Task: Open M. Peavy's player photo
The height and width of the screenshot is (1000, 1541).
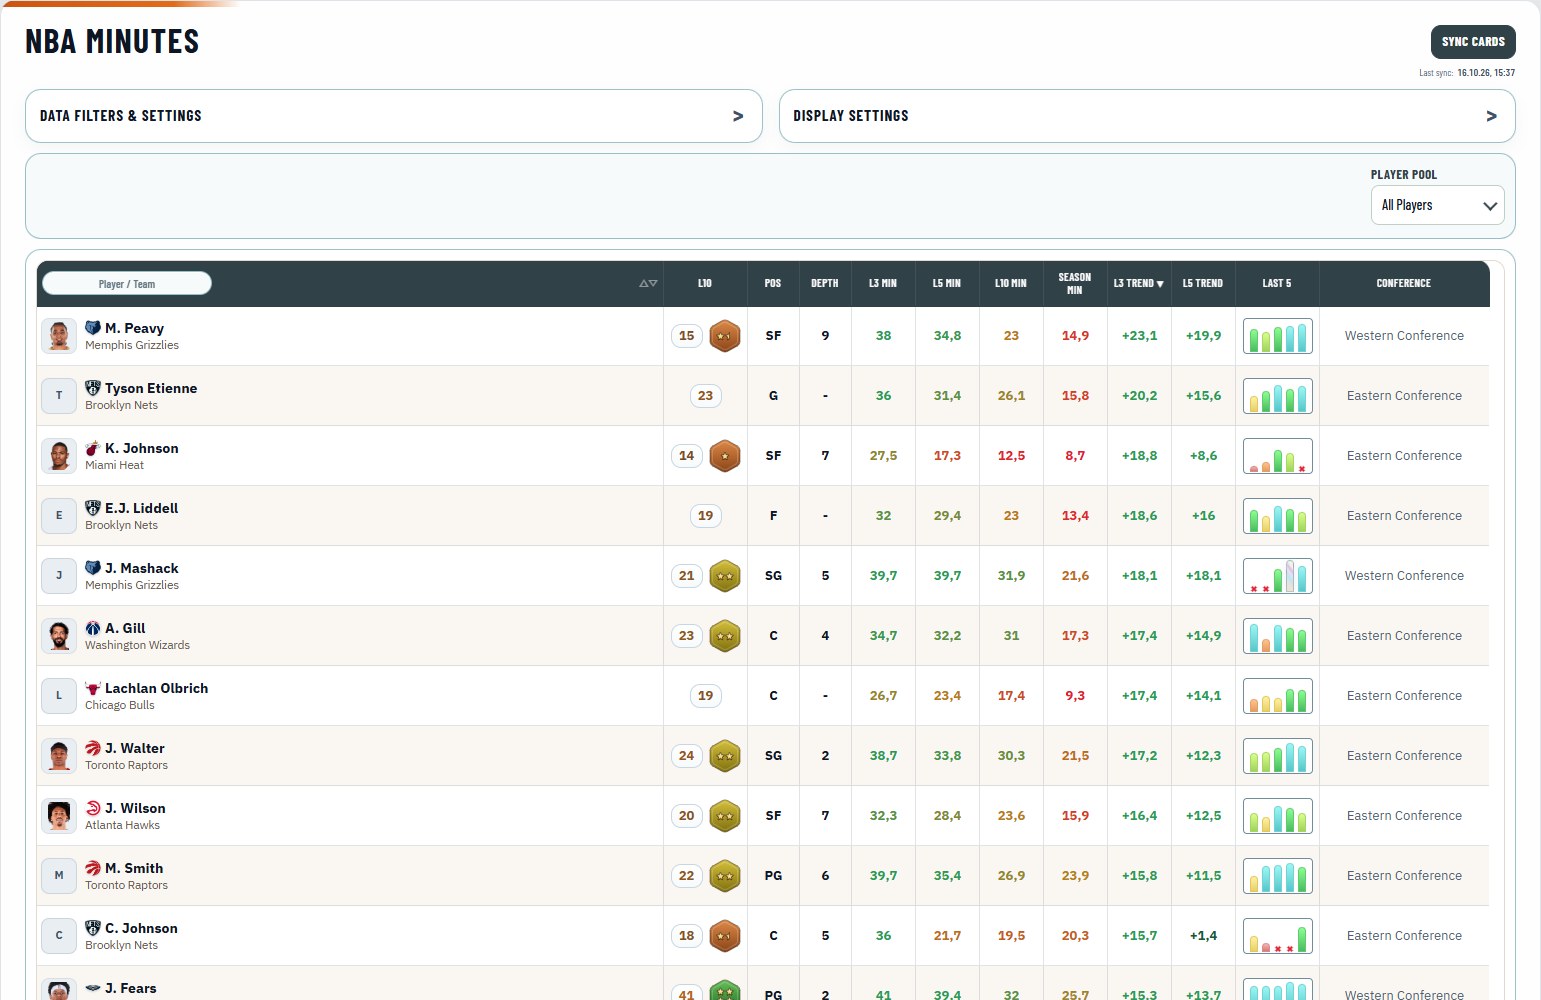Action: tap(59, 336)
